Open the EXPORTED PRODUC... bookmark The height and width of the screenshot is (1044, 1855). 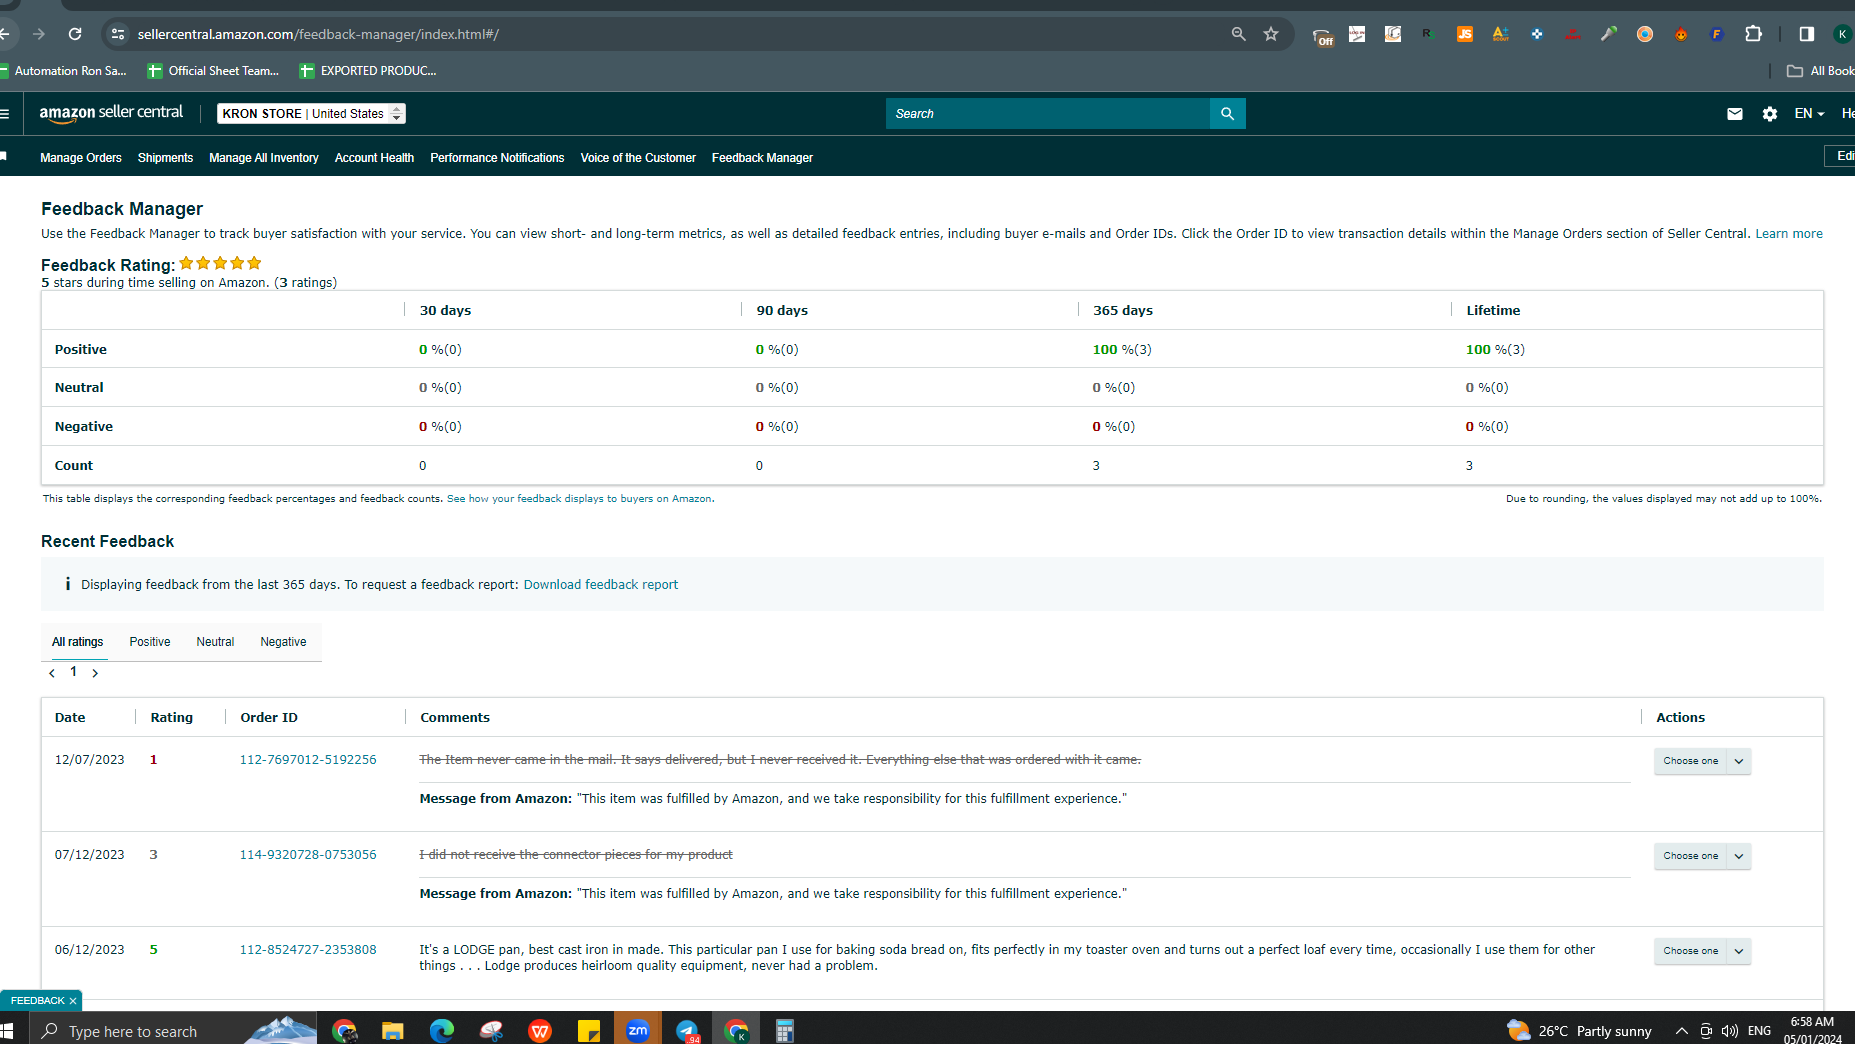click(368, 71)
